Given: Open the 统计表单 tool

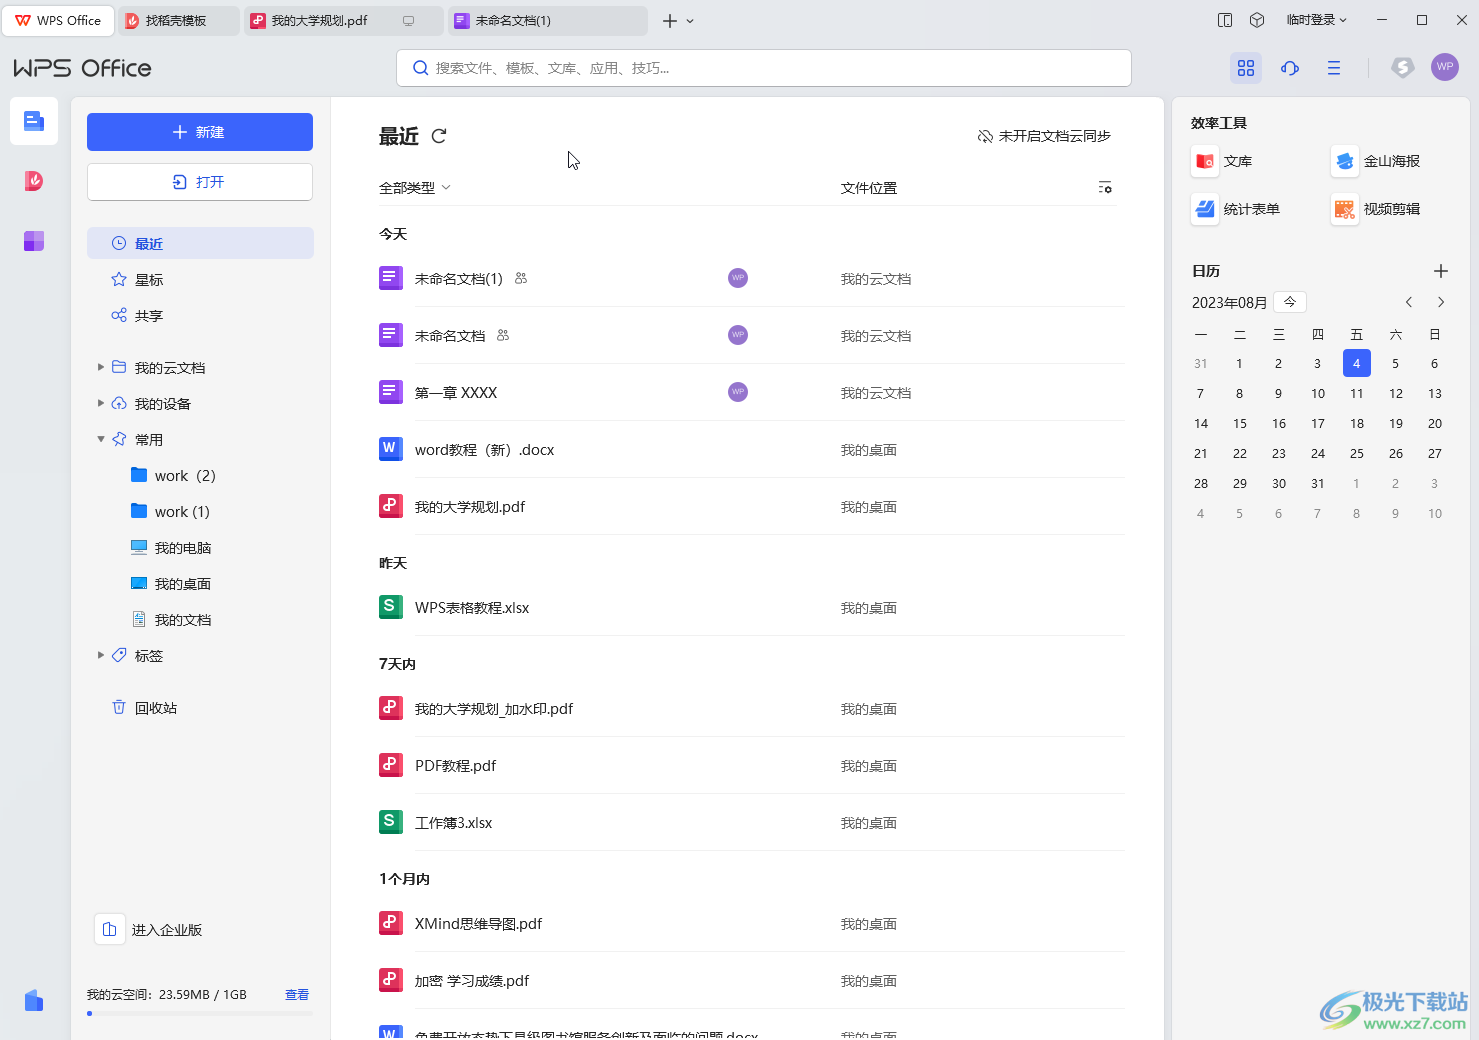Looking at the screenshot, I should pyautogui.click(x=1236, y=209).
